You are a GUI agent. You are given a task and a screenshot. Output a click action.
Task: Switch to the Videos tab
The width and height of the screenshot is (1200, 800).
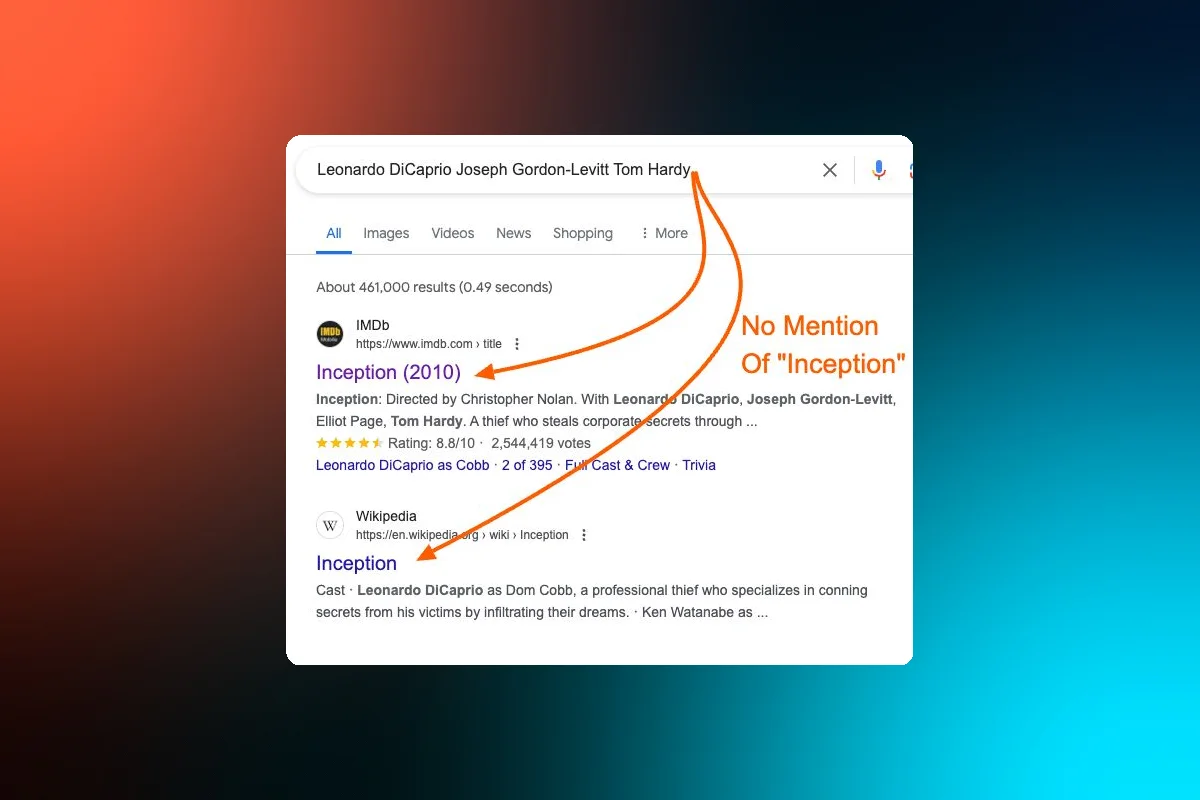point(453,233)
